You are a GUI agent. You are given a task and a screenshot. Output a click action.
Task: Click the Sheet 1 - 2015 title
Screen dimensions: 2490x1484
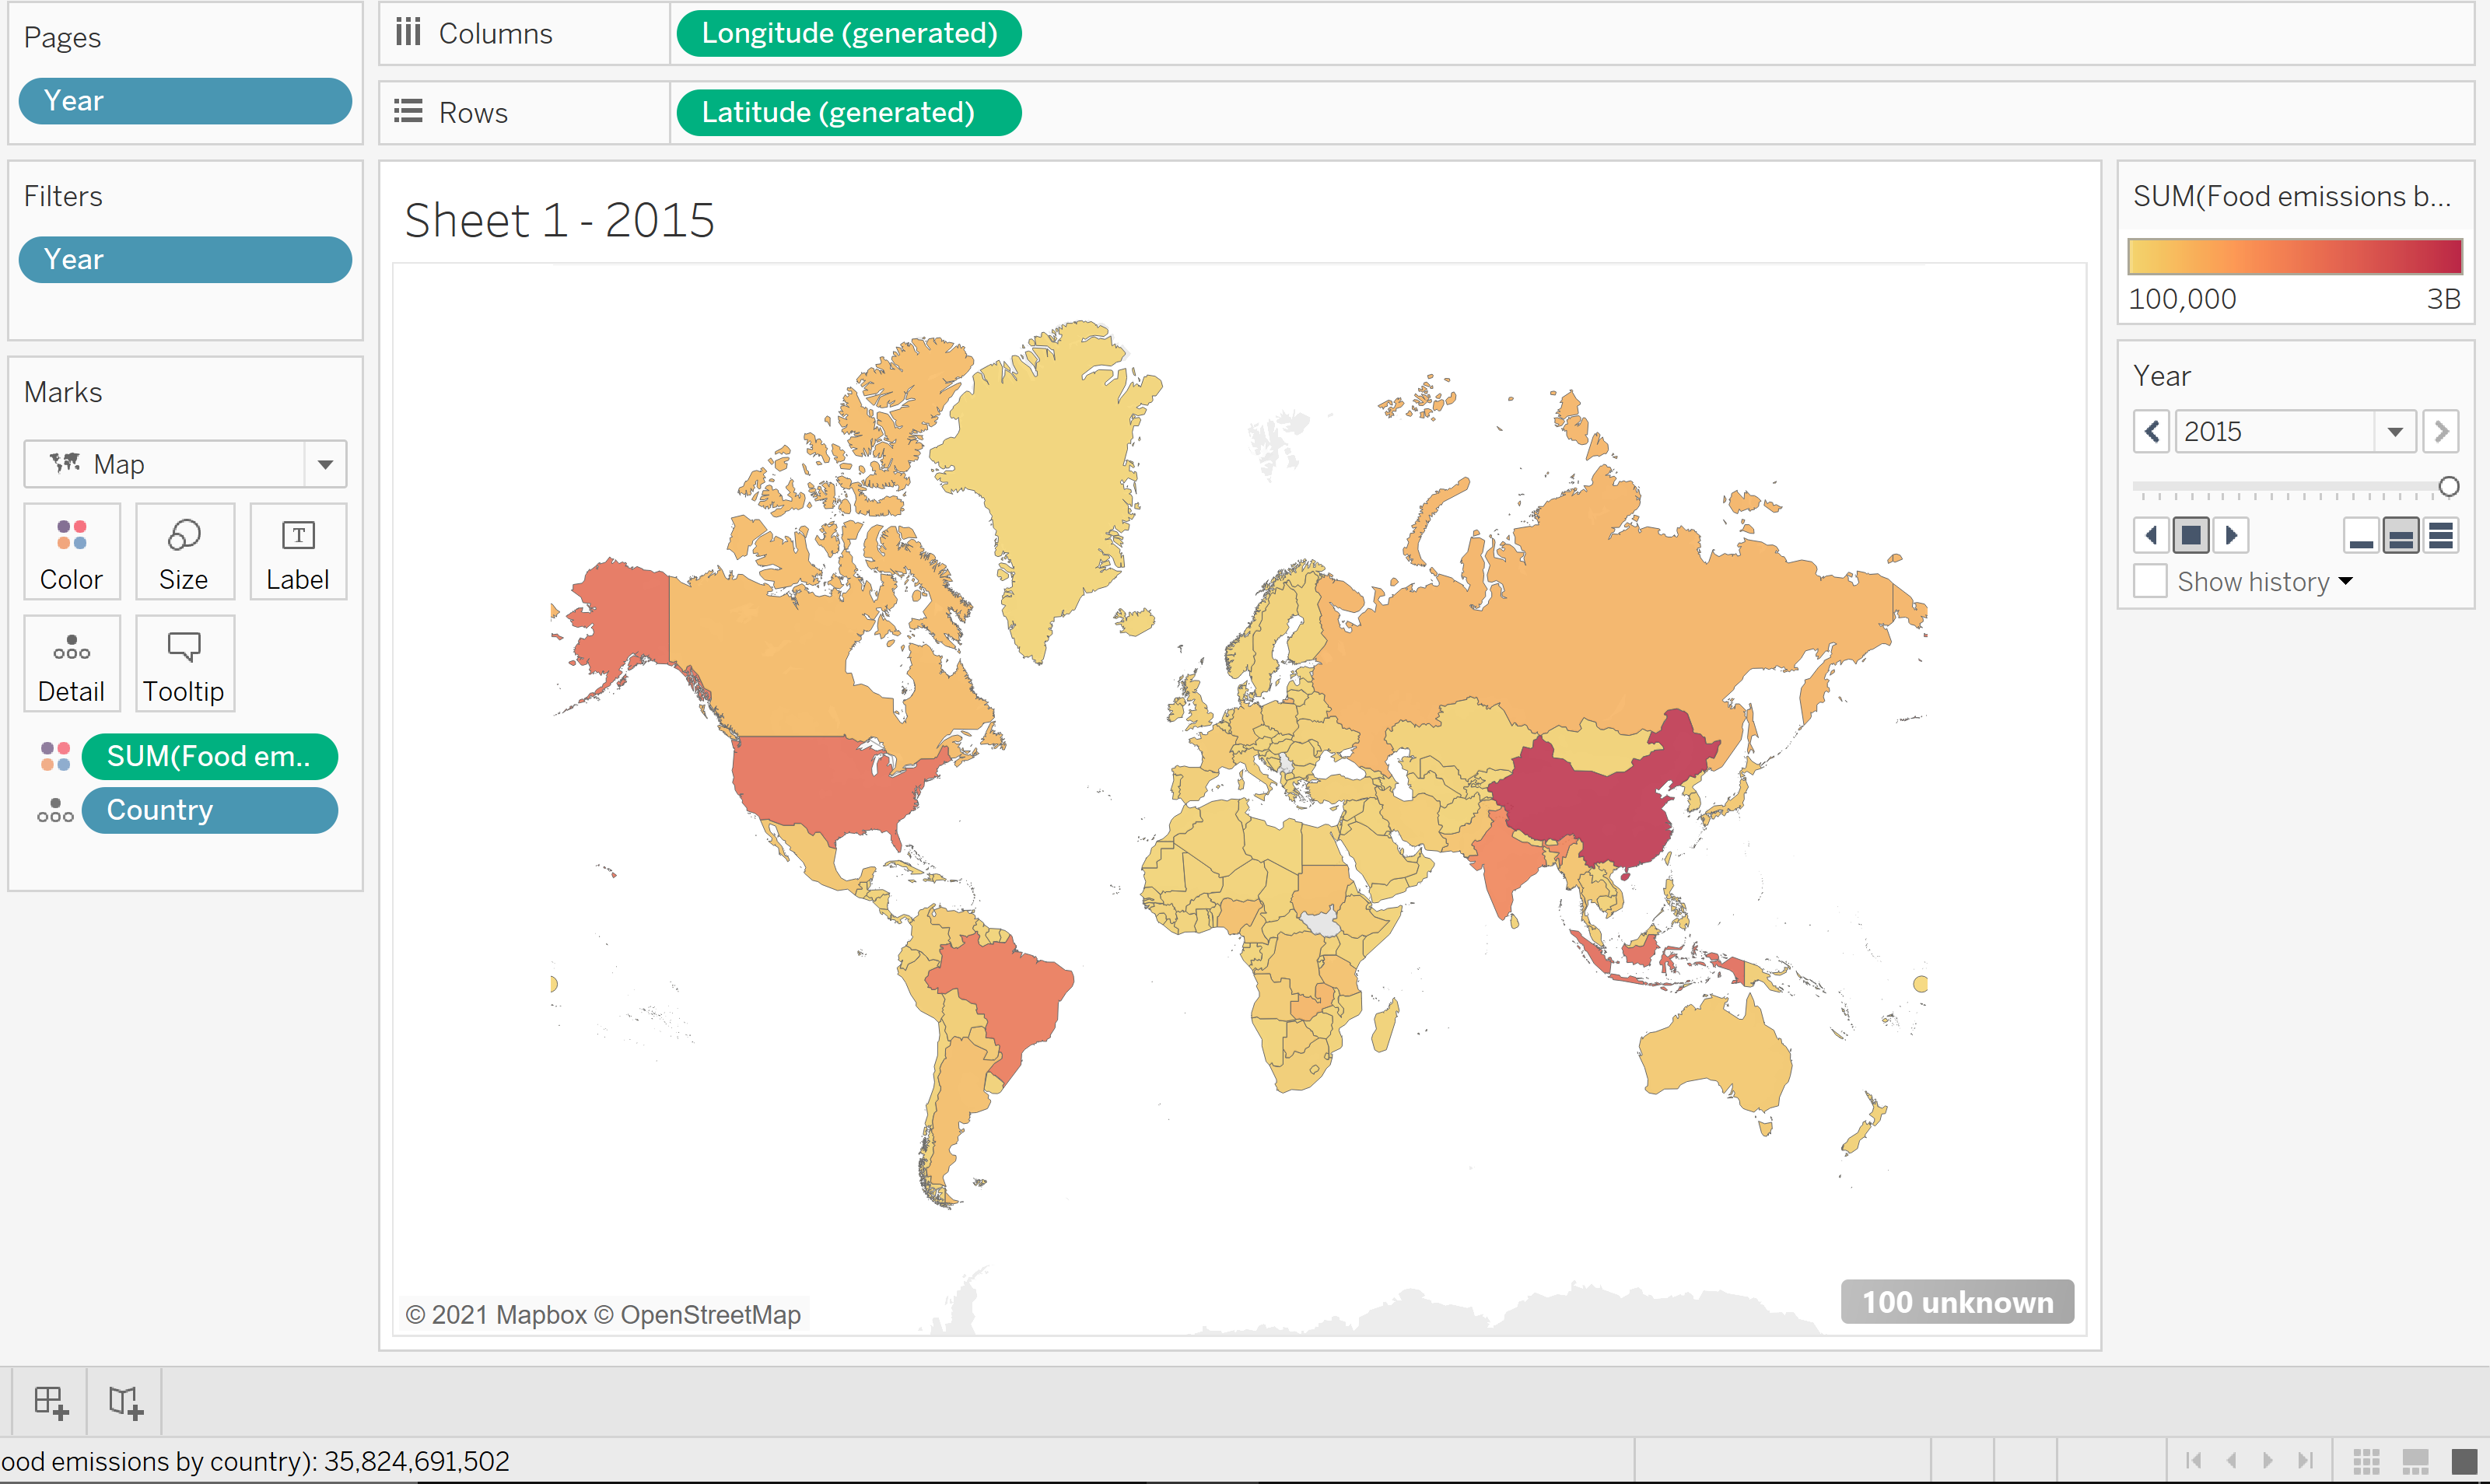coord(560,220)
